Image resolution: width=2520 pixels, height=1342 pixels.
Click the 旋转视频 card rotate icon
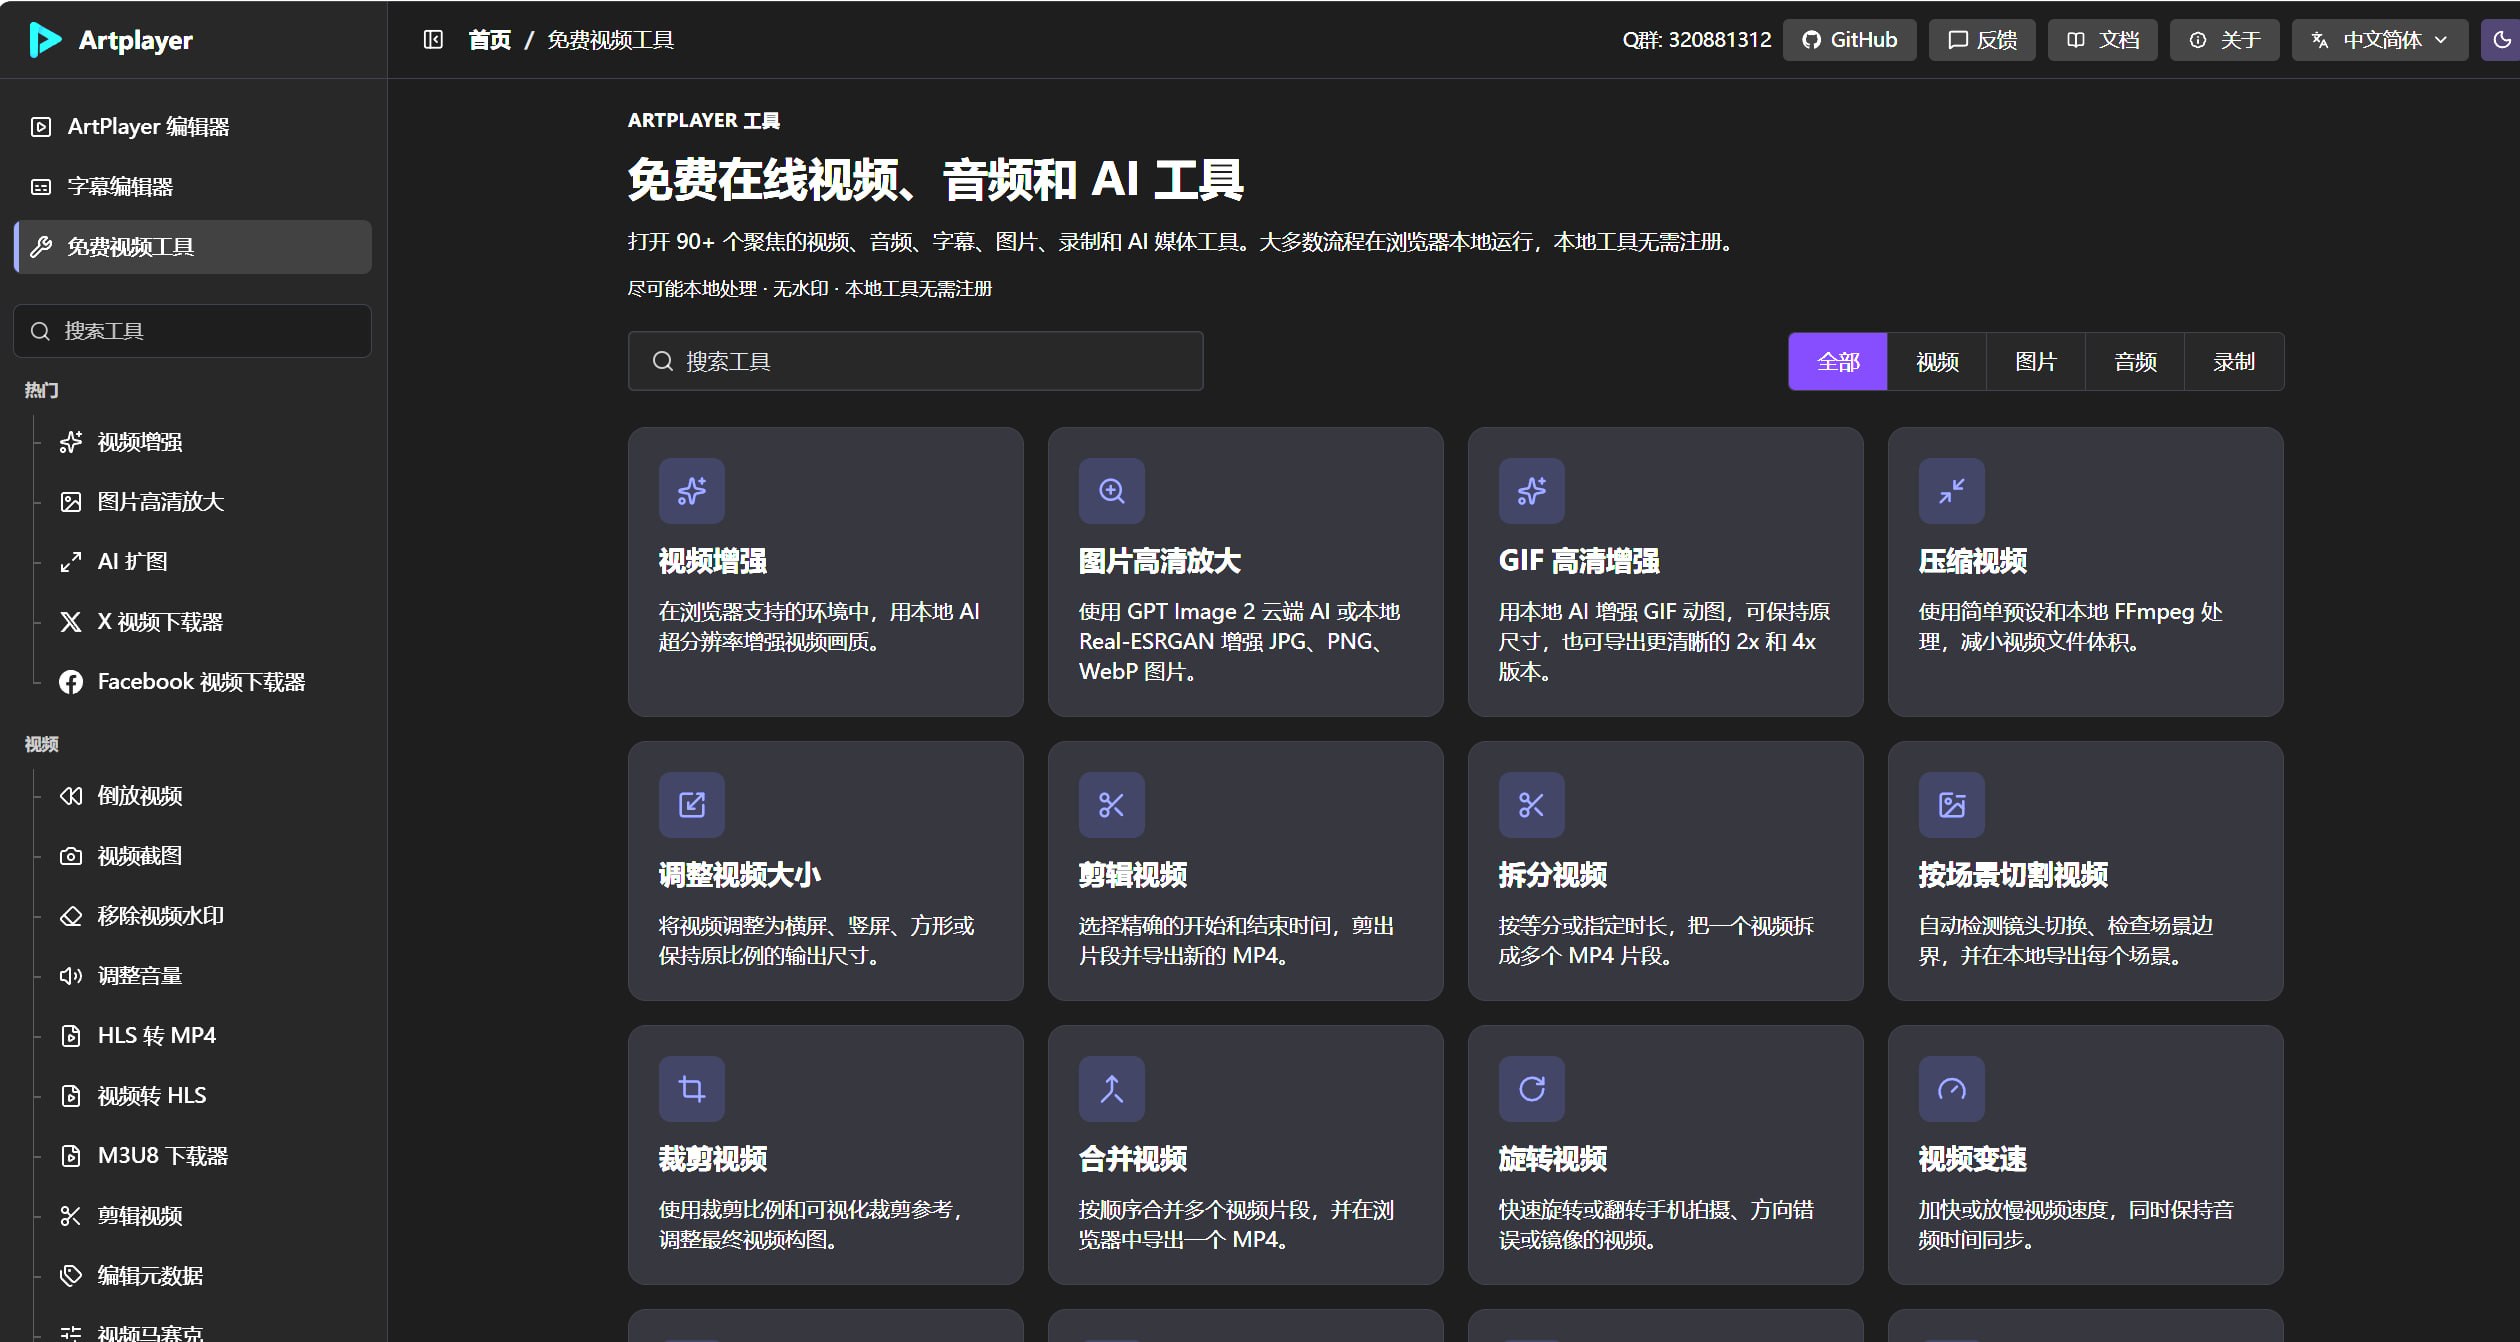(x=1532, y=1089)
